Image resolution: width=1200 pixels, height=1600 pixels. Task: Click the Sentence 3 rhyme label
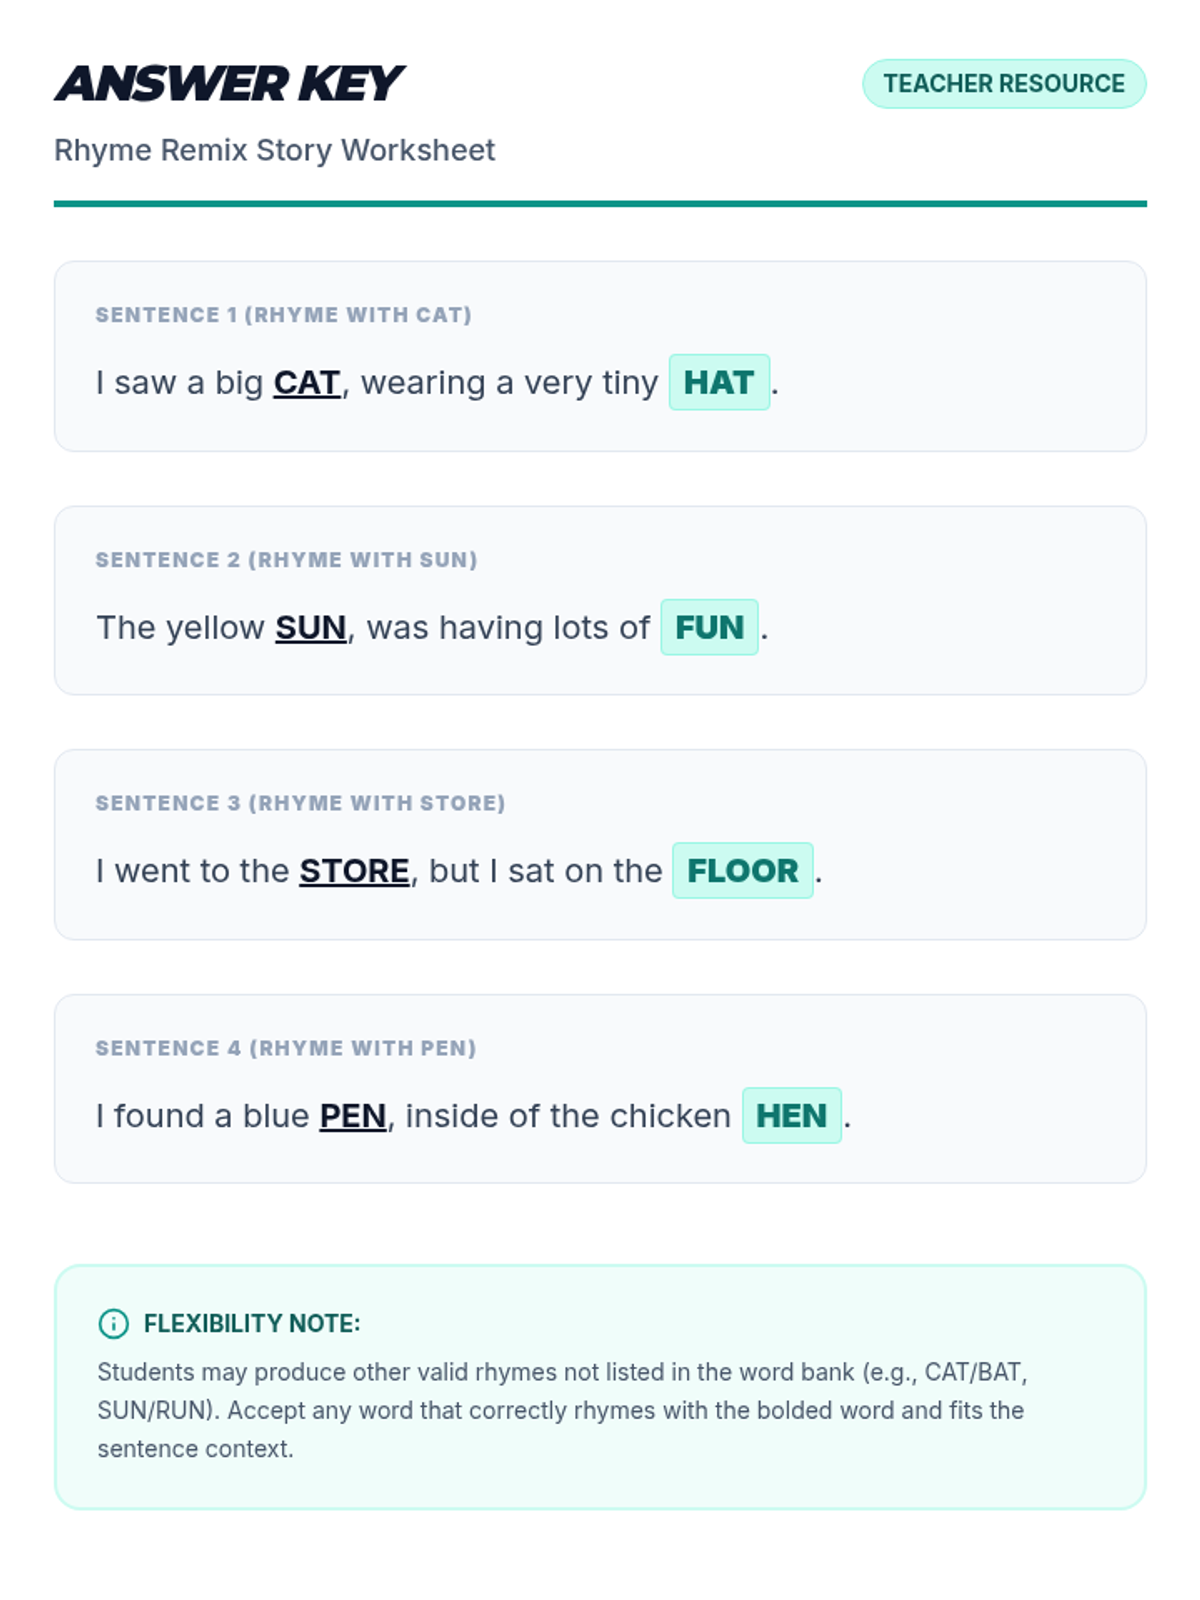coord(300,803)
